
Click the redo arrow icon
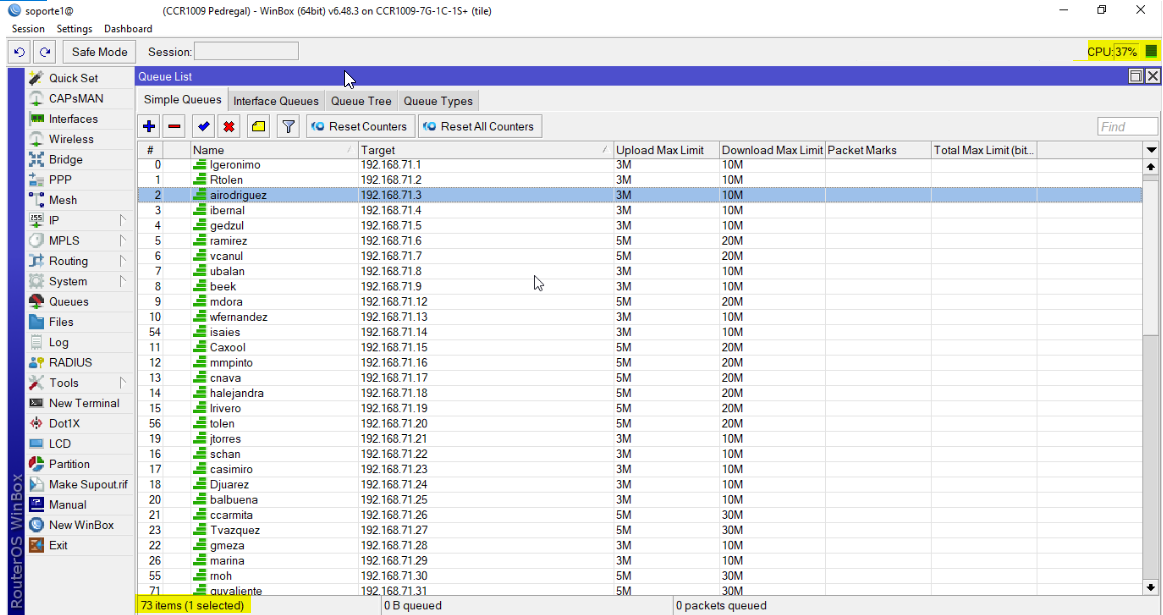pos(44,52)
